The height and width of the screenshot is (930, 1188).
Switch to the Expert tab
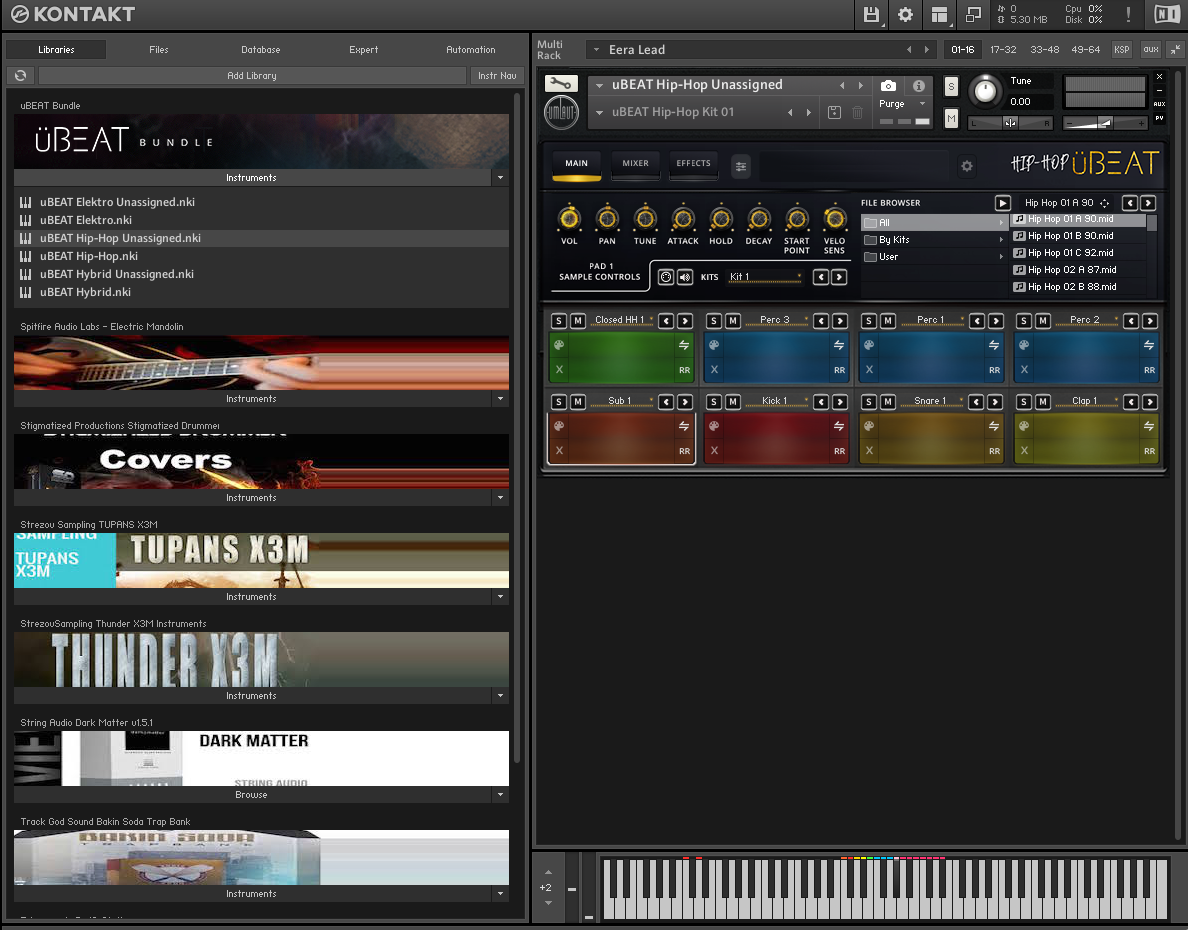(x=364, y=50)
